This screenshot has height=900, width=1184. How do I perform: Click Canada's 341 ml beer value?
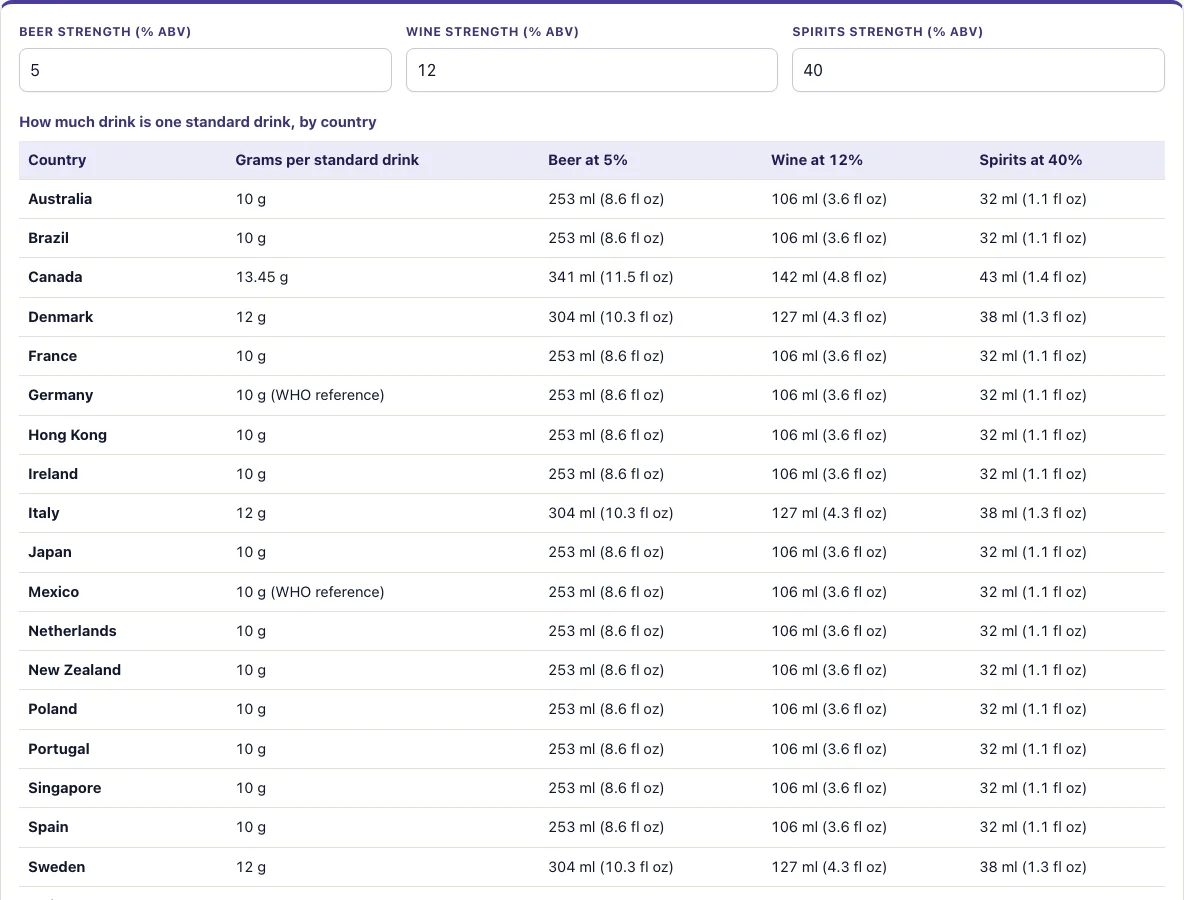(610, 277)
